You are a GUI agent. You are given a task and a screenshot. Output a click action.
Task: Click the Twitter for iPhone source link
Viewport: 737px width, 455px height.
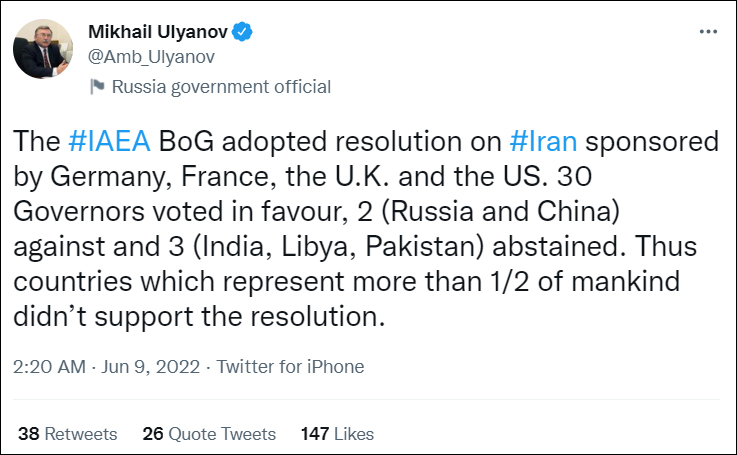point(291,367)
